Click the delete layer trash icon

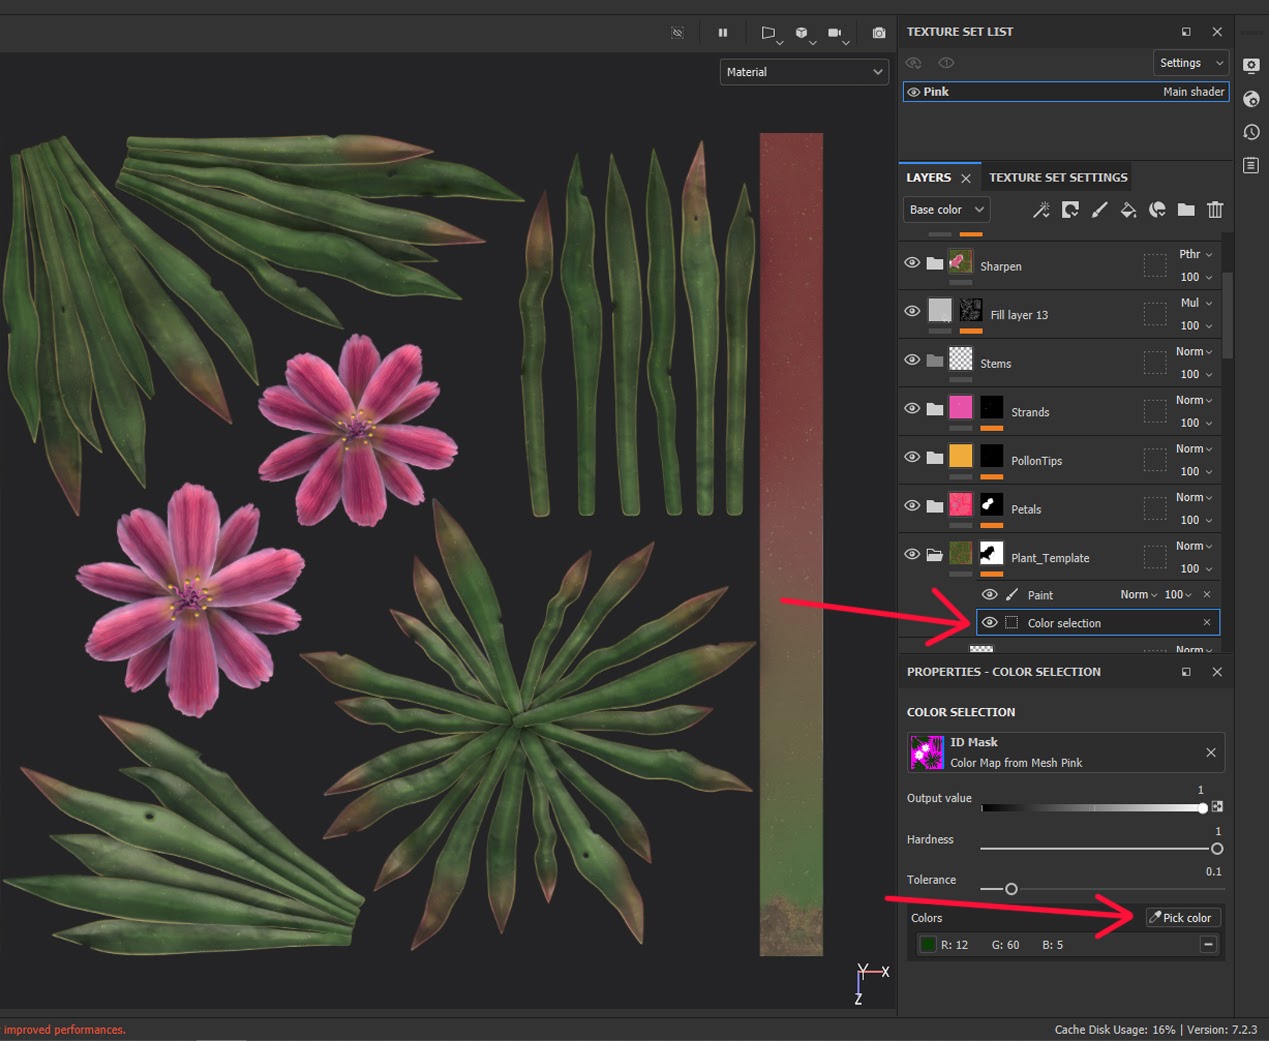pos(1215,210)
